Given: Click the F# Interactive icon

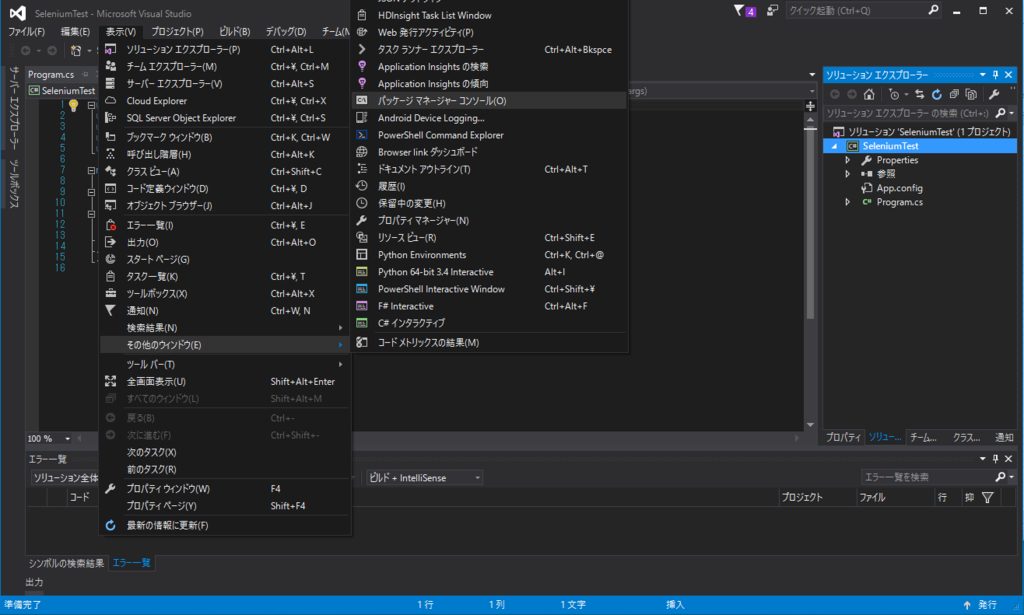Looking at the screenshot, I should point(362,306).
